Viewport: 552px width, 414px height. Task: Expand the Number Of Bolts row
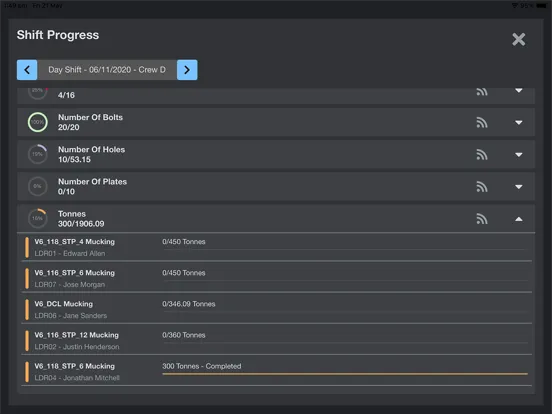click(519, 123)
